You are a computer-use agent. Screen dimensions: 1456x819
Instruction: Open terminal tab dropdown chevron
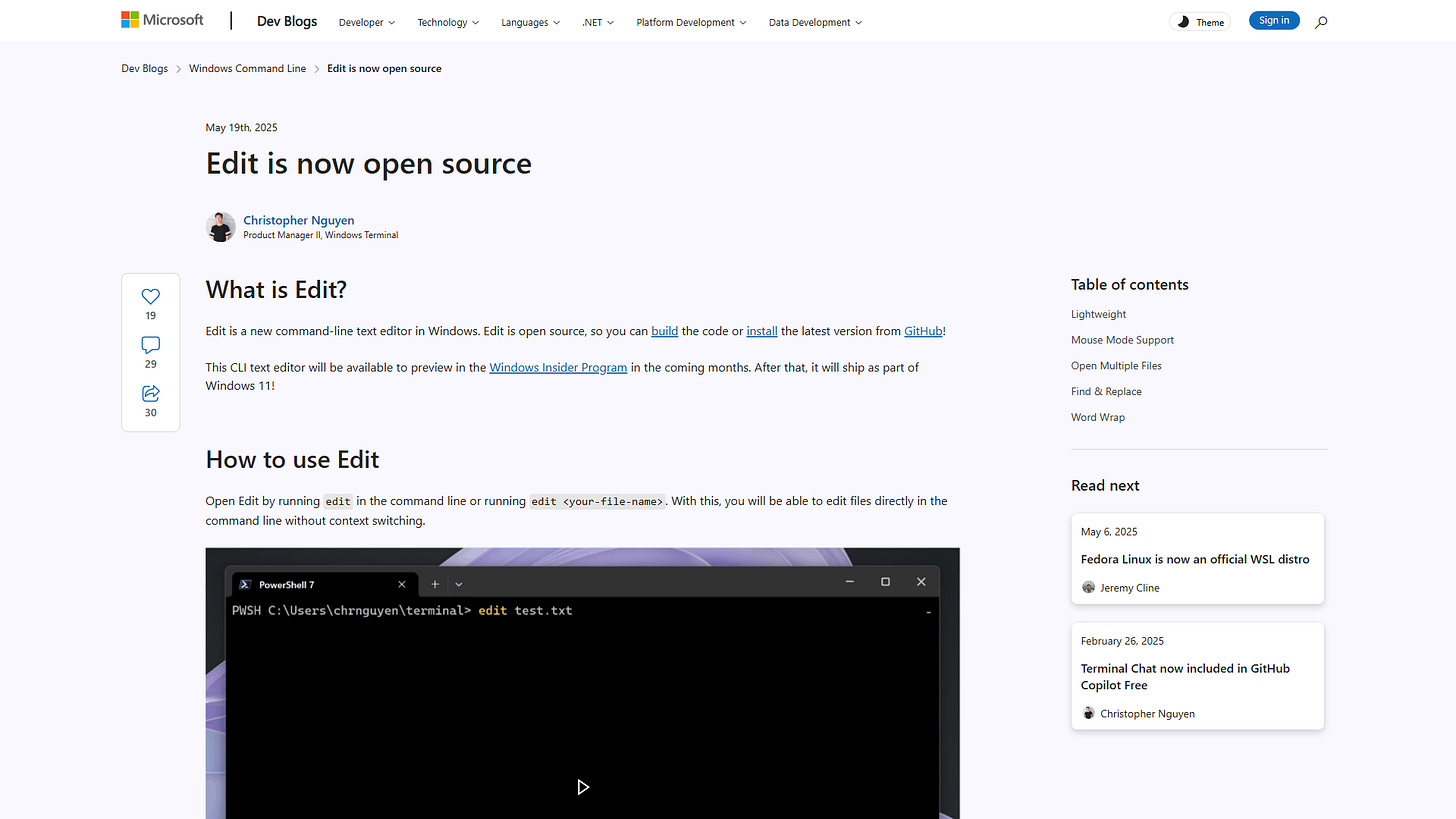point(459,584)
